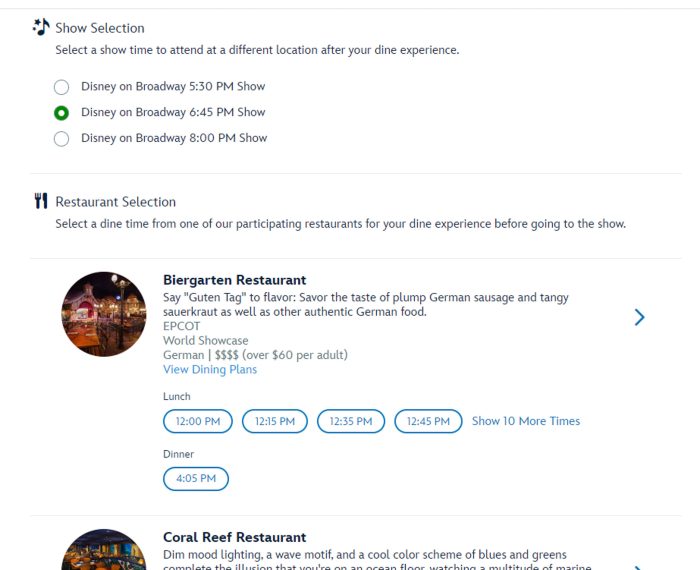
Task: Select the 12:35 PM lunch time
Action: click(351, 422)
